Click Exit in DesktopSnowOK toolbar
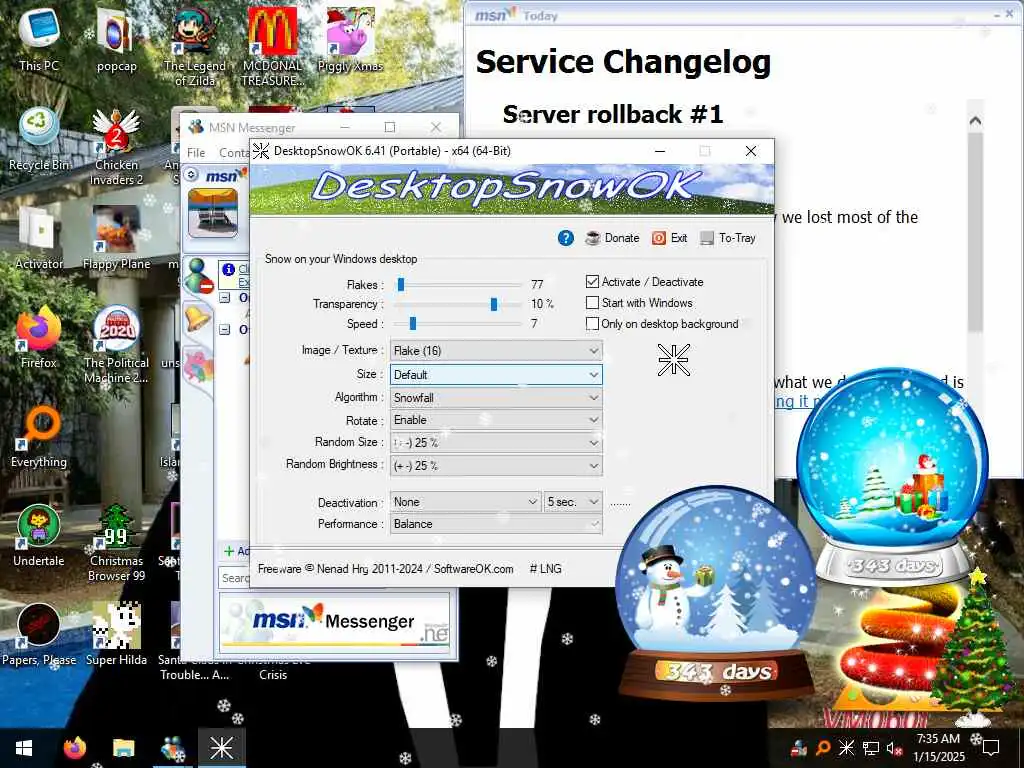Viewport: 1024px width, 768px height. pos(669,238)
